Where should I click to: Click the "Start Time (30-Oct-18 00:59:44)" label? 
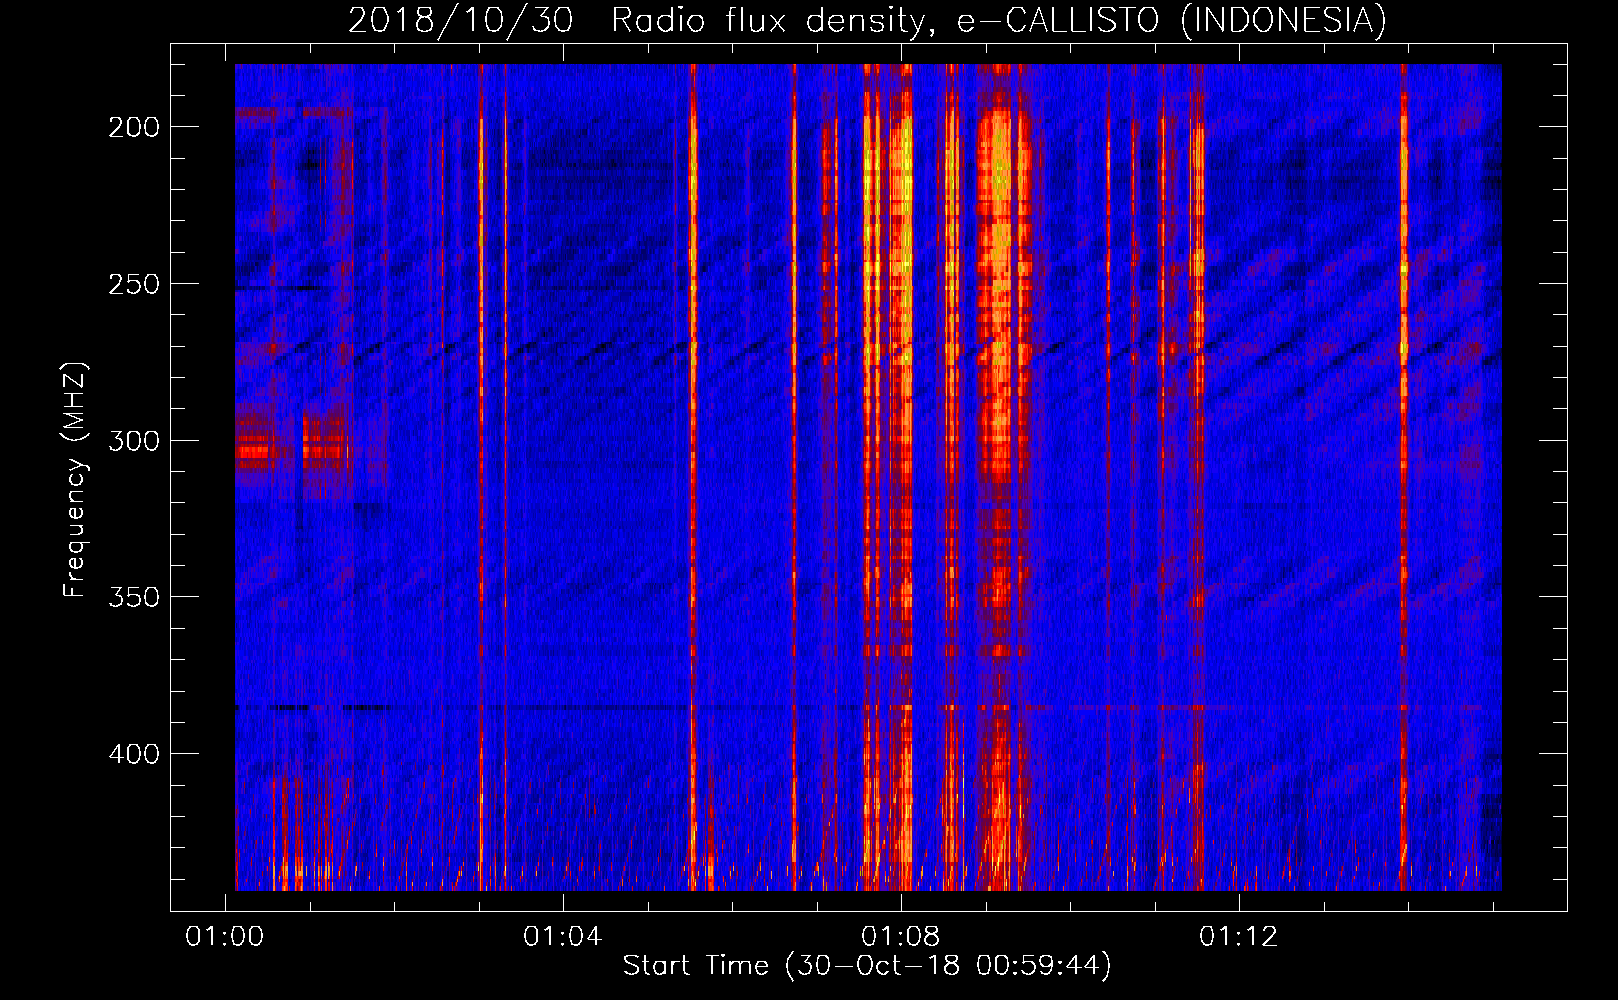tap(867, 966)
